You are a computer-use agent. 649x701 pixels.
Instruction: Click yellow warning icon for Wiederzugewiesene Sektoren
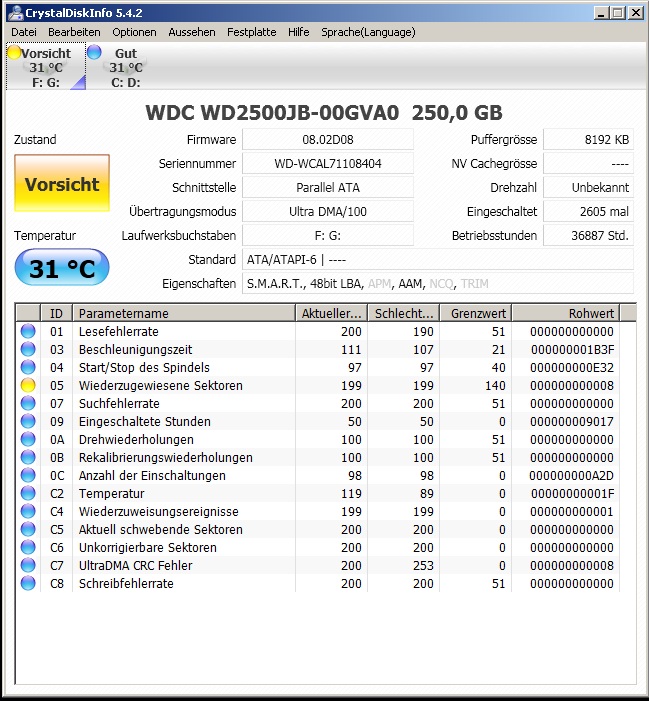tap(28, 385)
